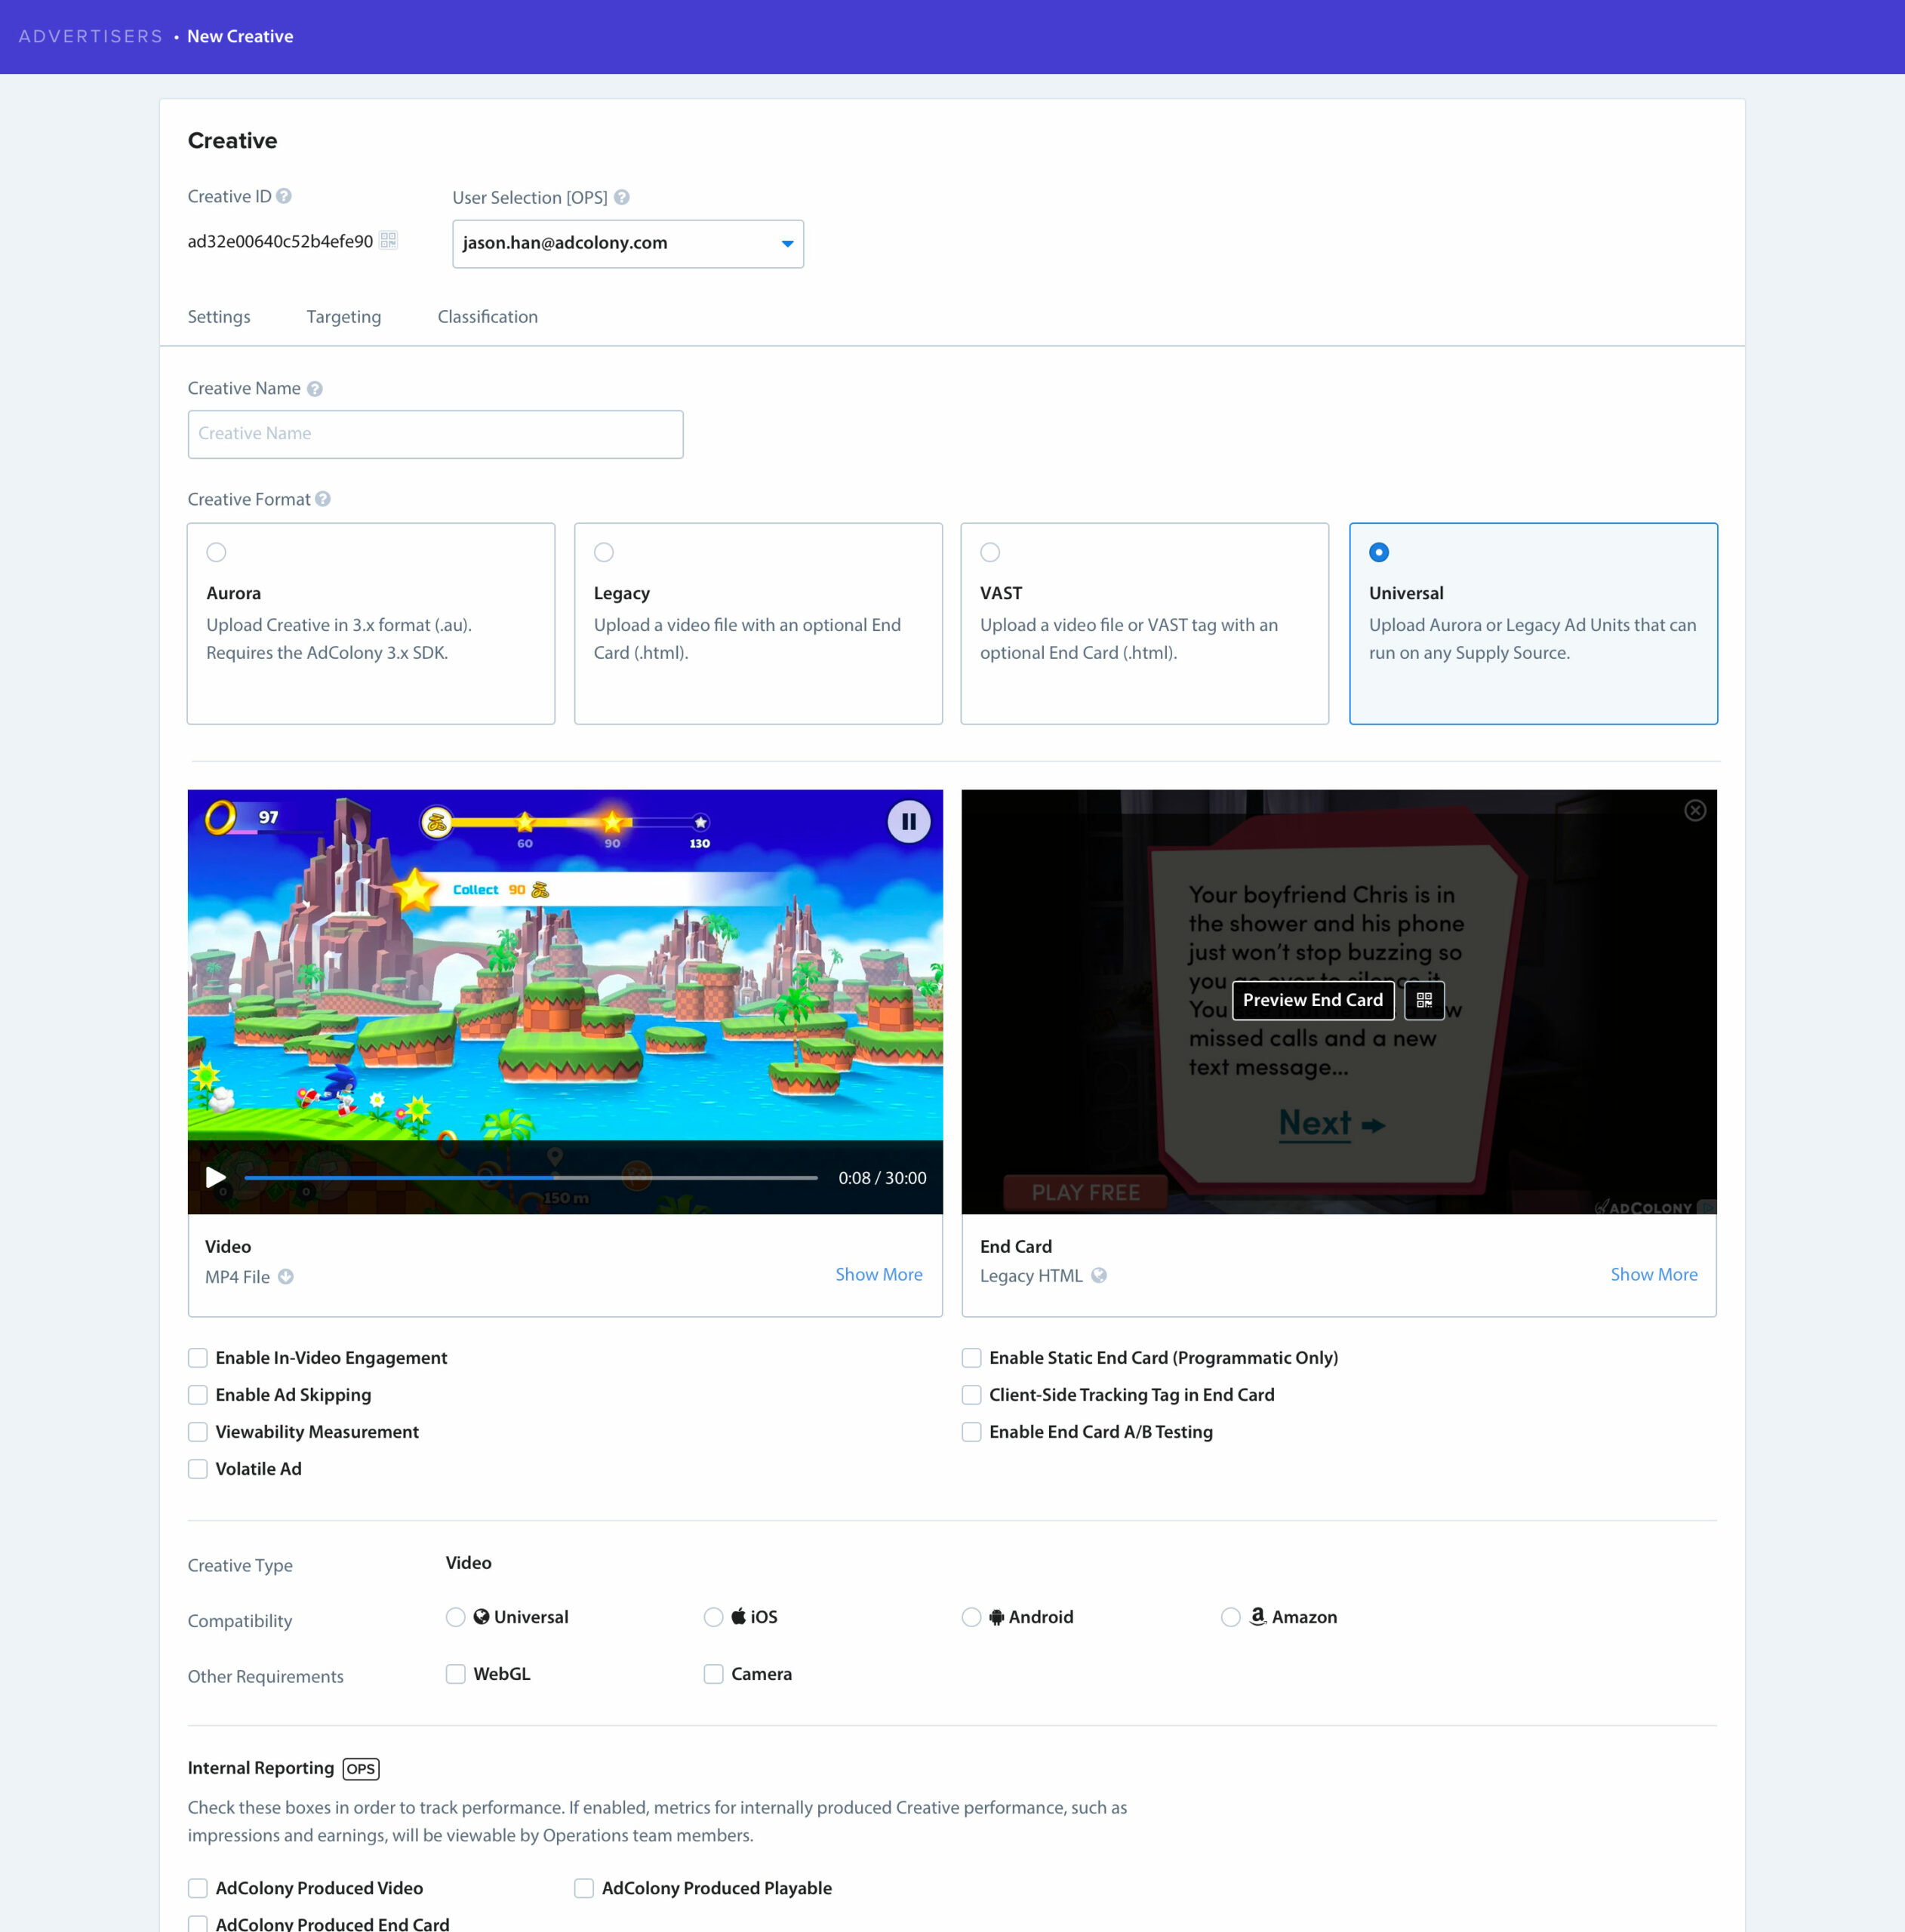
Task: Click the video time 0:08 / 30:00
Action: tap(882, 1178)
